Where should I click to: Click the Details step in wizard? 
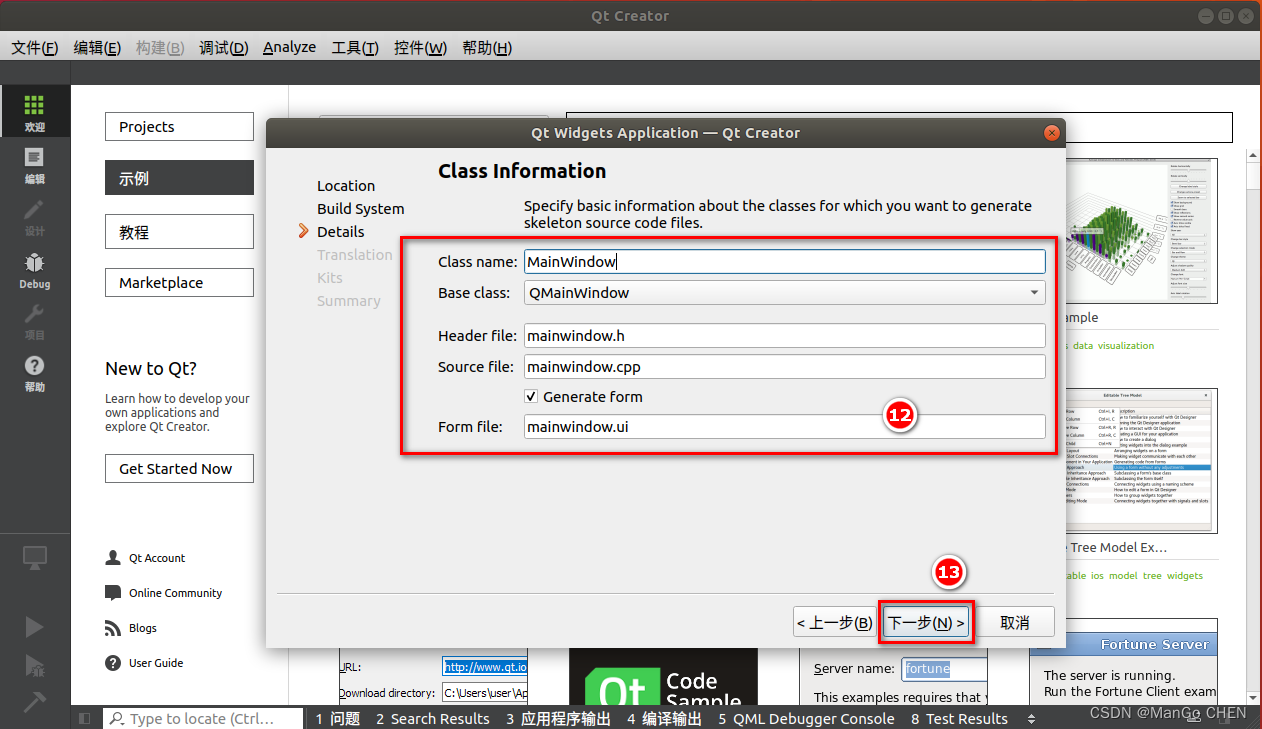tap(341, 232)
